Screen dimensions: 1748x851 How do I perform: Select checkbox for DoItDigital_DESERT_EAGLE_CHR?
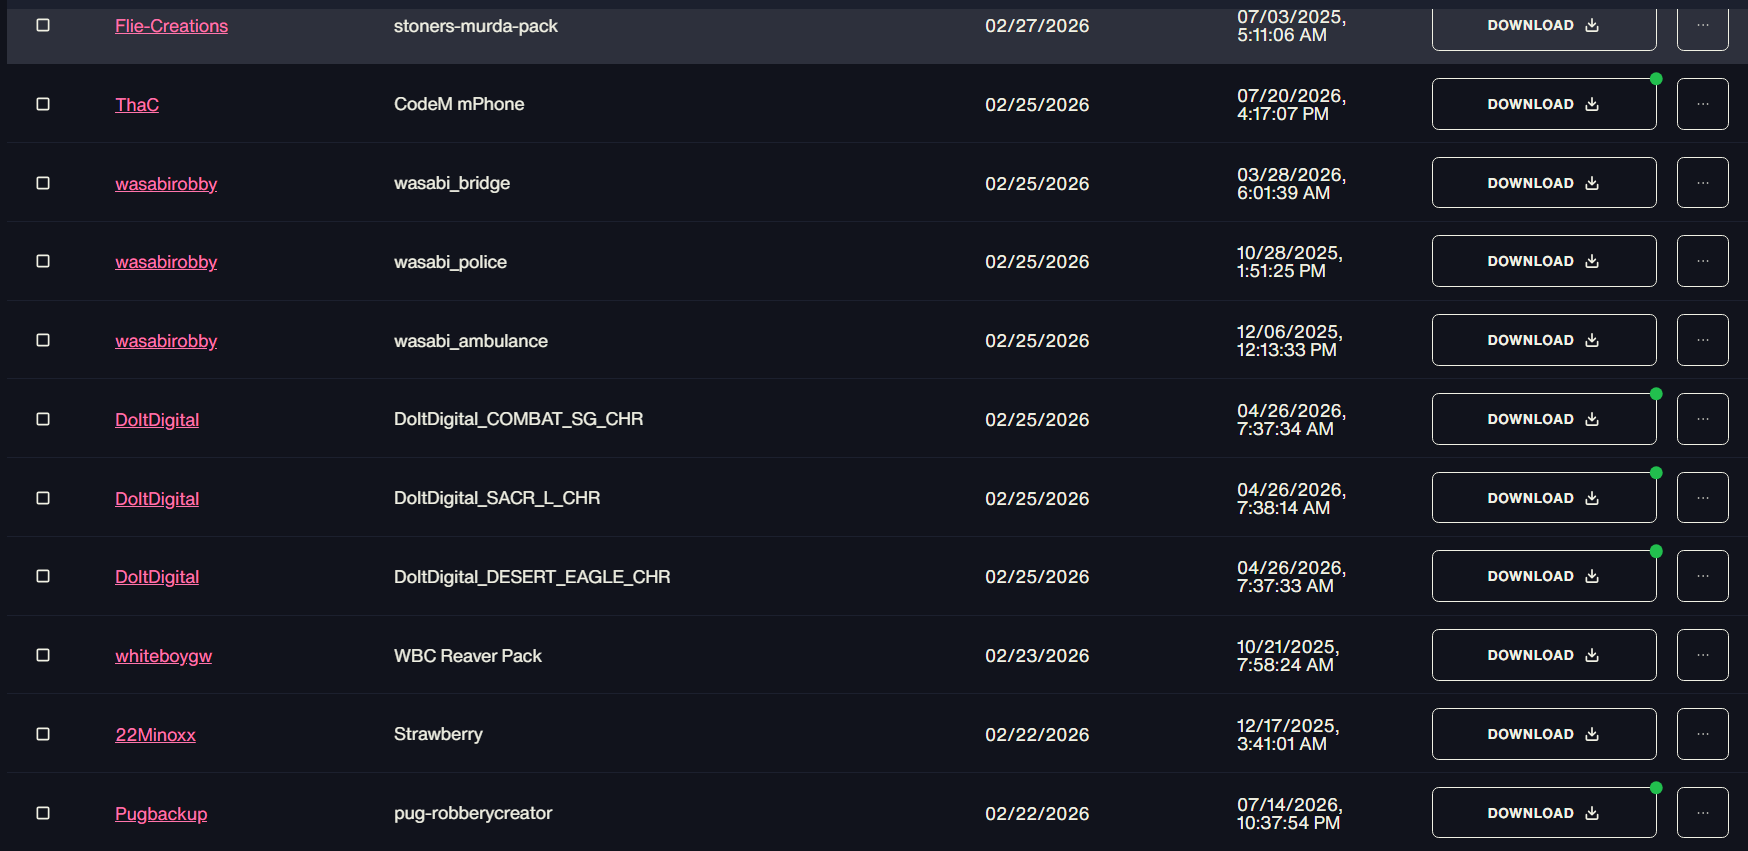coord(43,576)
